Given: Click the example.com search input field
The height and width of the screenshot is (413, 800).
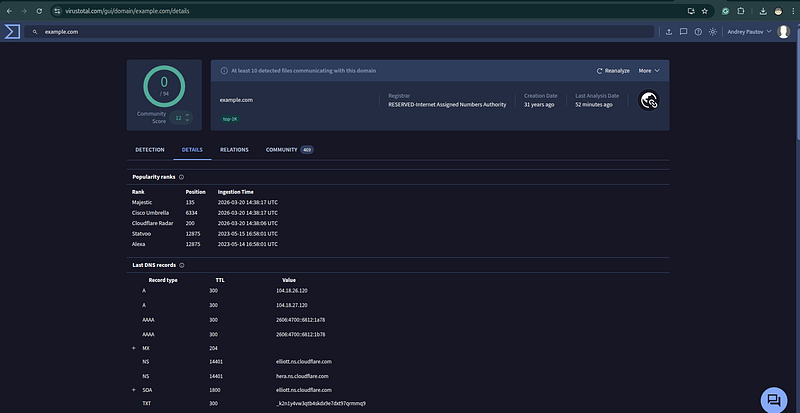Looking at the screenshot, I should coord(339,32).
